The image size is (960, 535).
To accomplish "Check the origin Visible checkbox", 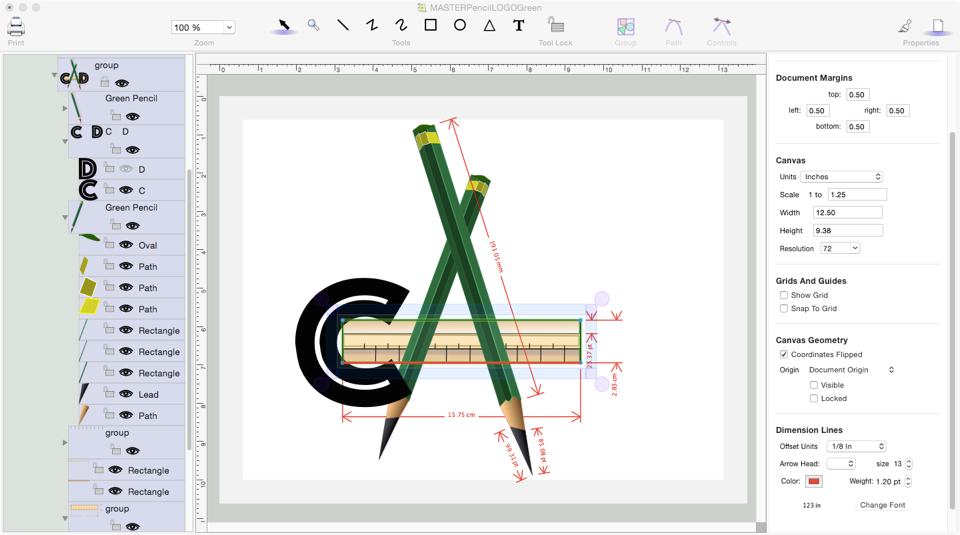I will 814,385.
